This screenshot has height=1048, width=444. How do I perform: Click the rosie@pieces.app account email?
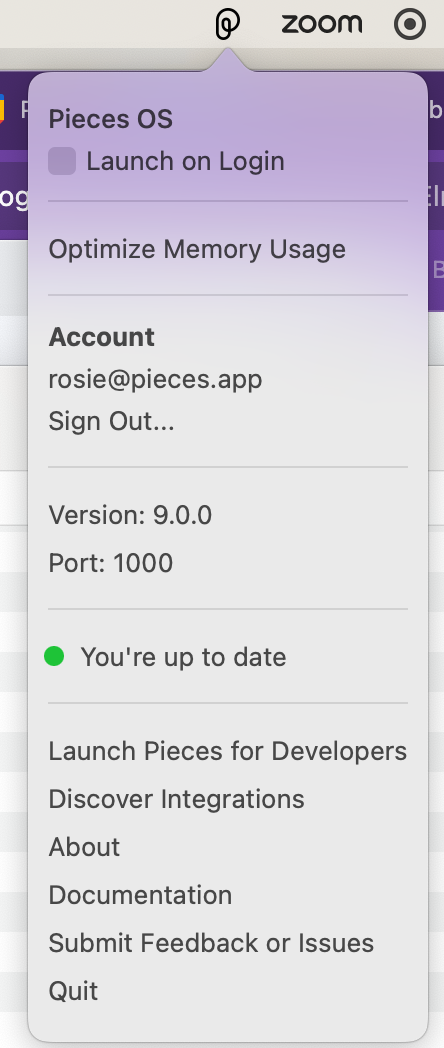[155, 379]
